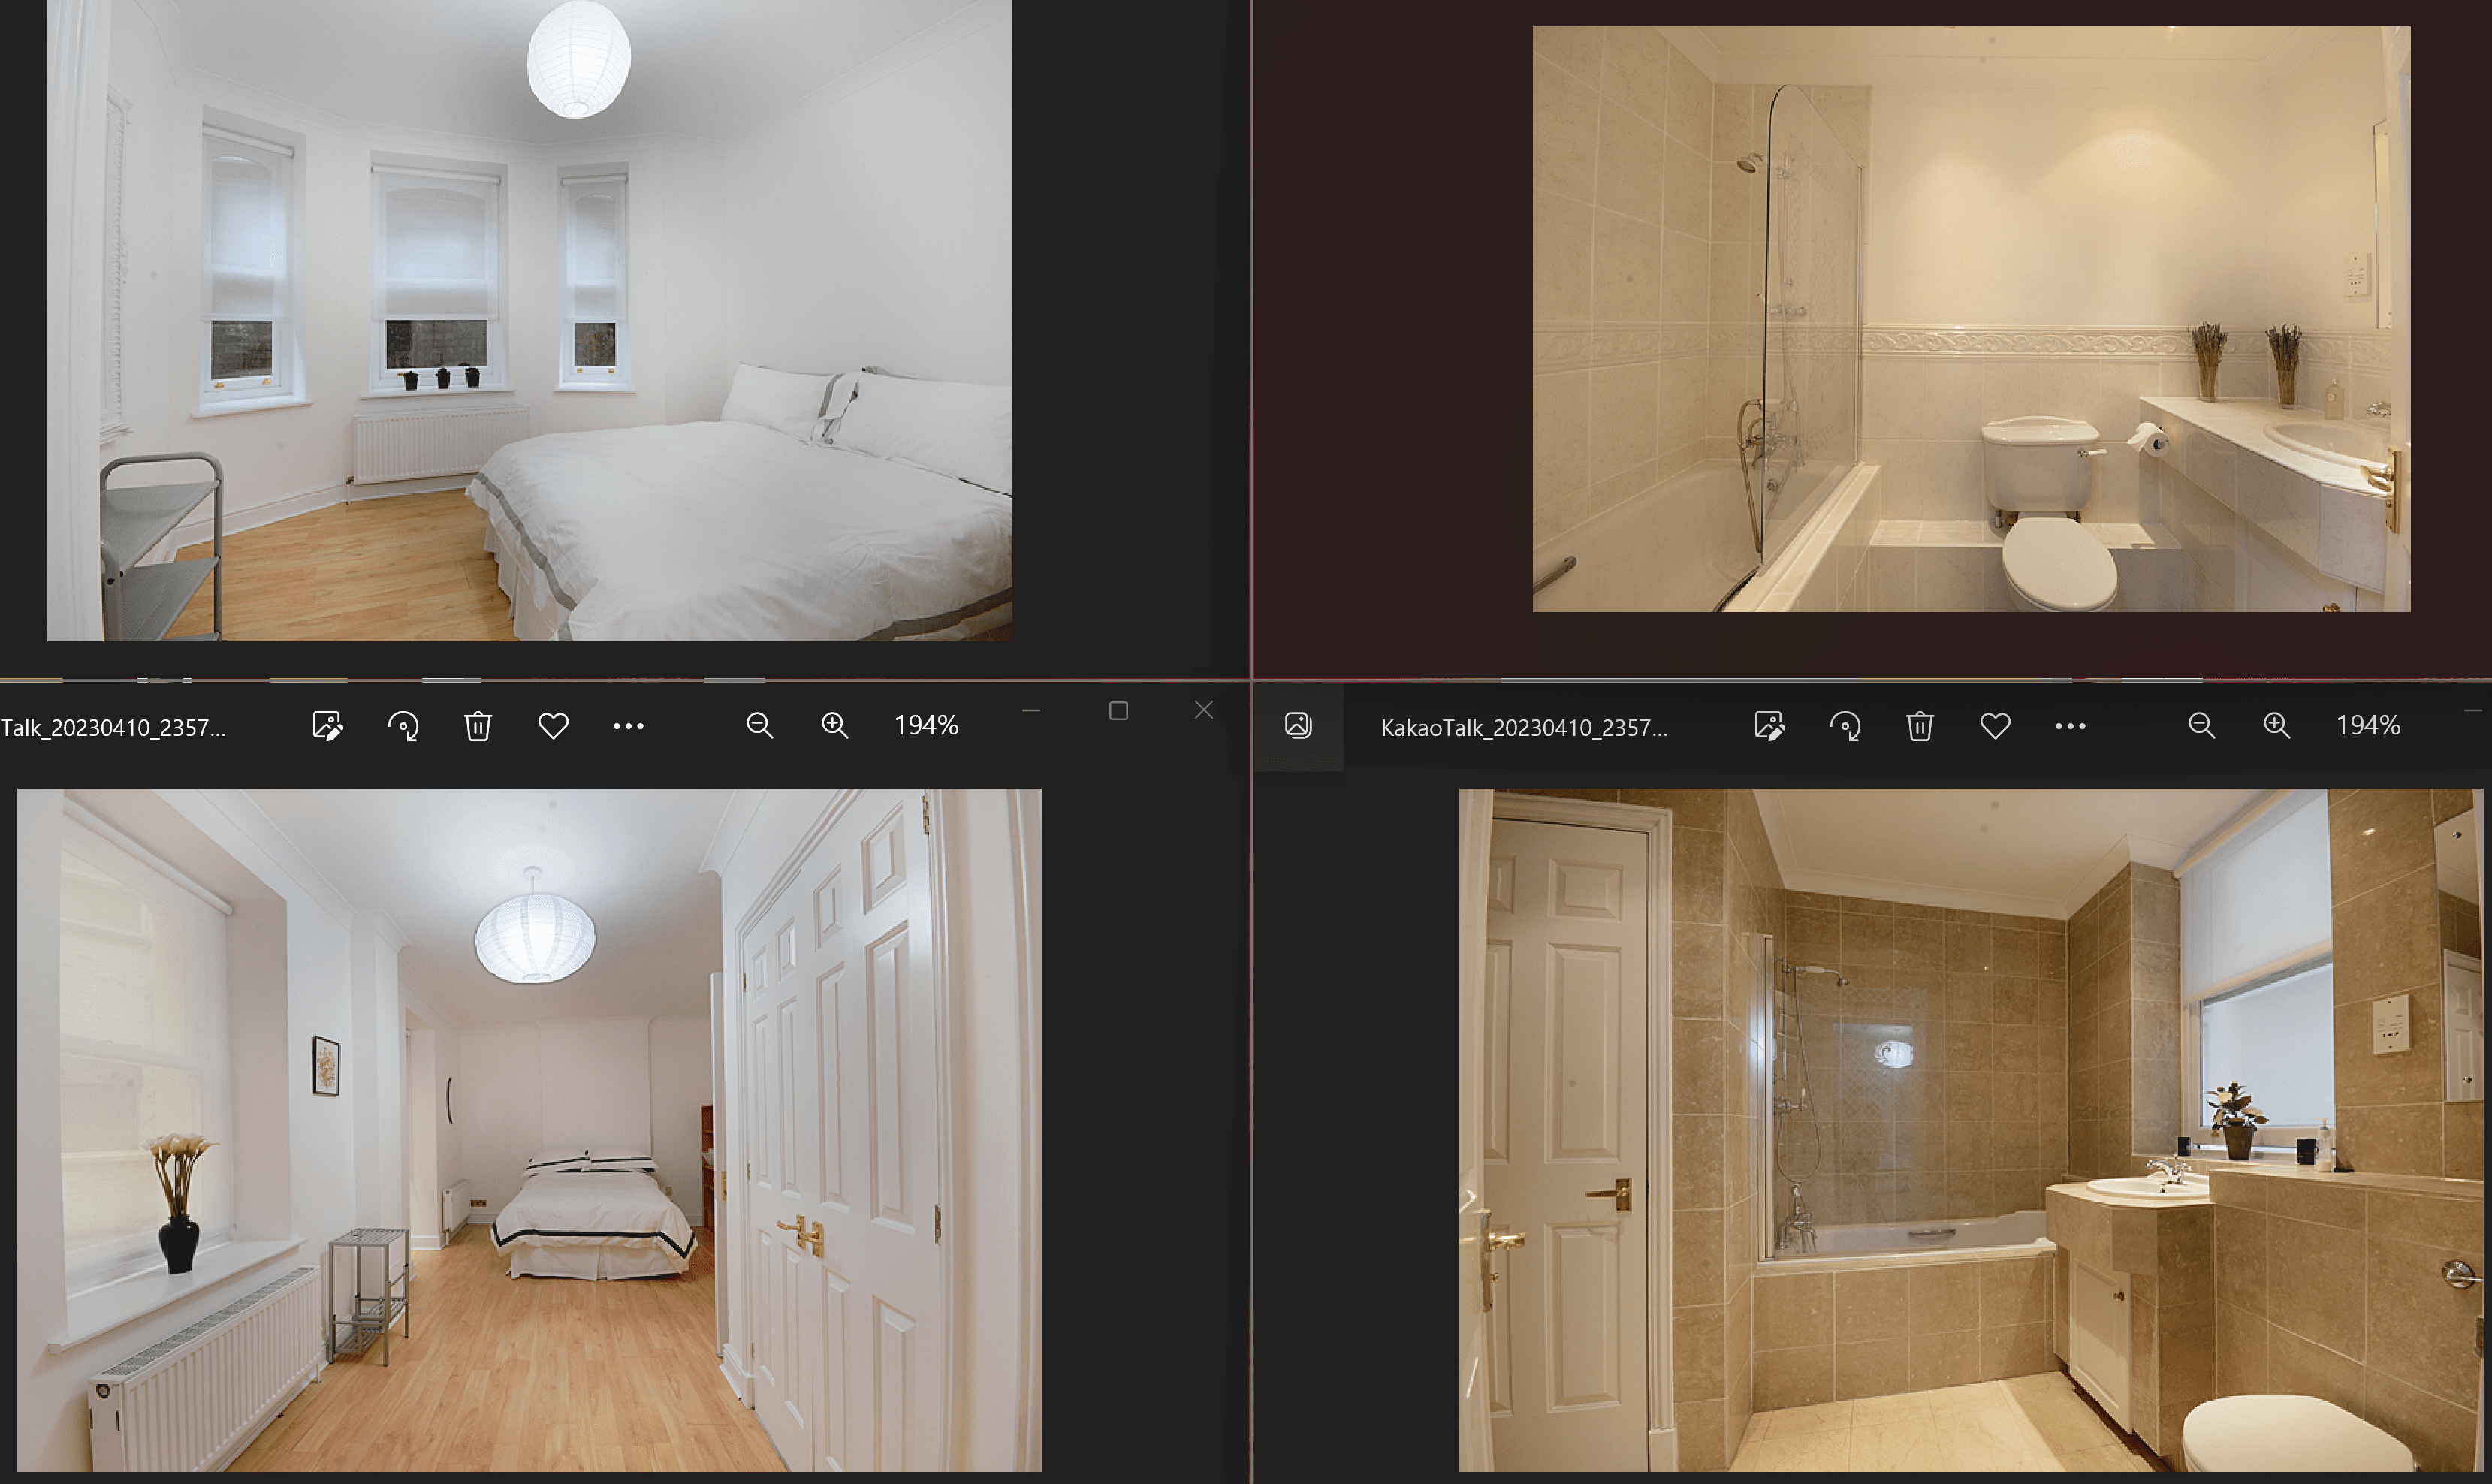Edit image in brown tiled bathroom window
This screenshot has height=1484, width=2492.
click(x=1769, y=726)
